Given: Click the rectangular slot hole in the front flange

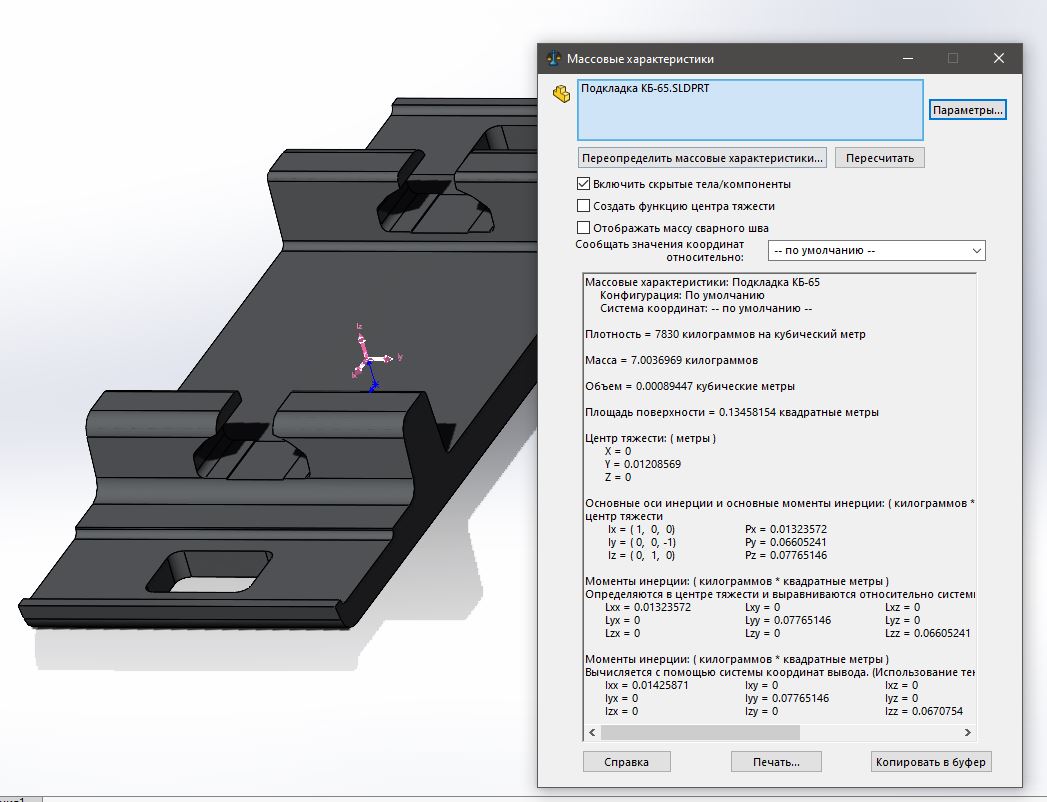Looking at the screenshot, I should click(209, 572).
